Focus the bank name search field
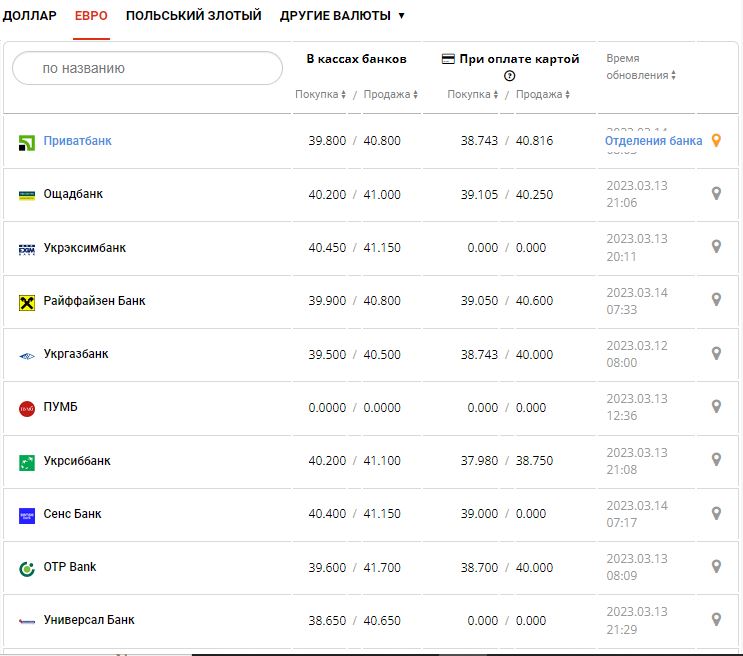The height and width of the screenshot is (656, 743). pos(148,68)
